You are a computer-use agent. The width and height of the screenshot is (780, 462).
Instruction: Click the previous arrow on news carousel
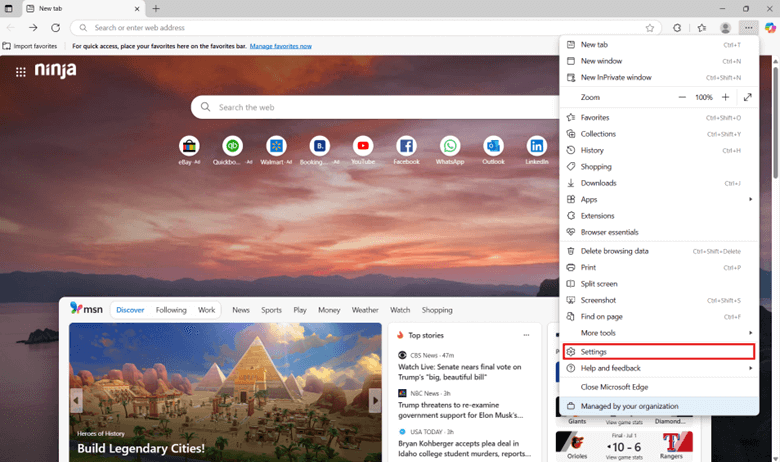76,400
